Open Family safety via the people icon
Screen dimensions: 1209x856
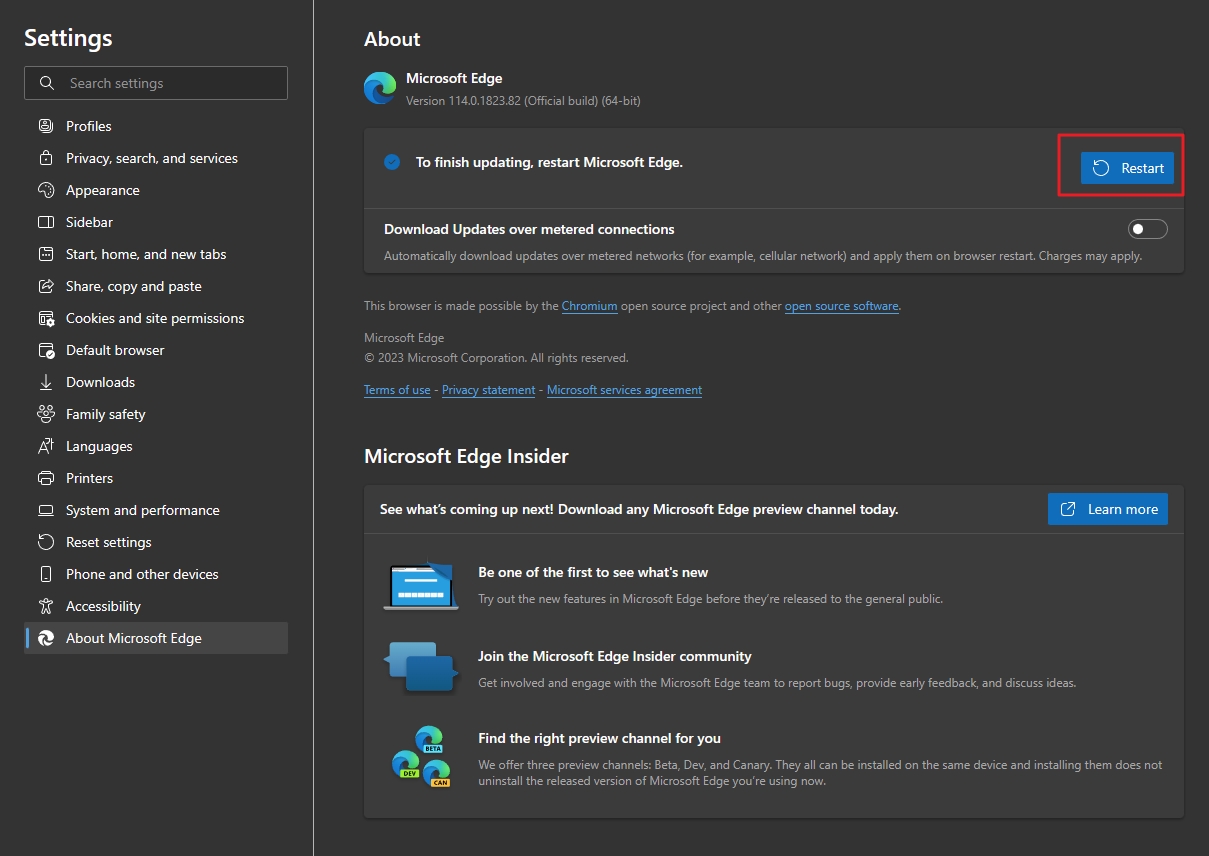coord(46,414)
